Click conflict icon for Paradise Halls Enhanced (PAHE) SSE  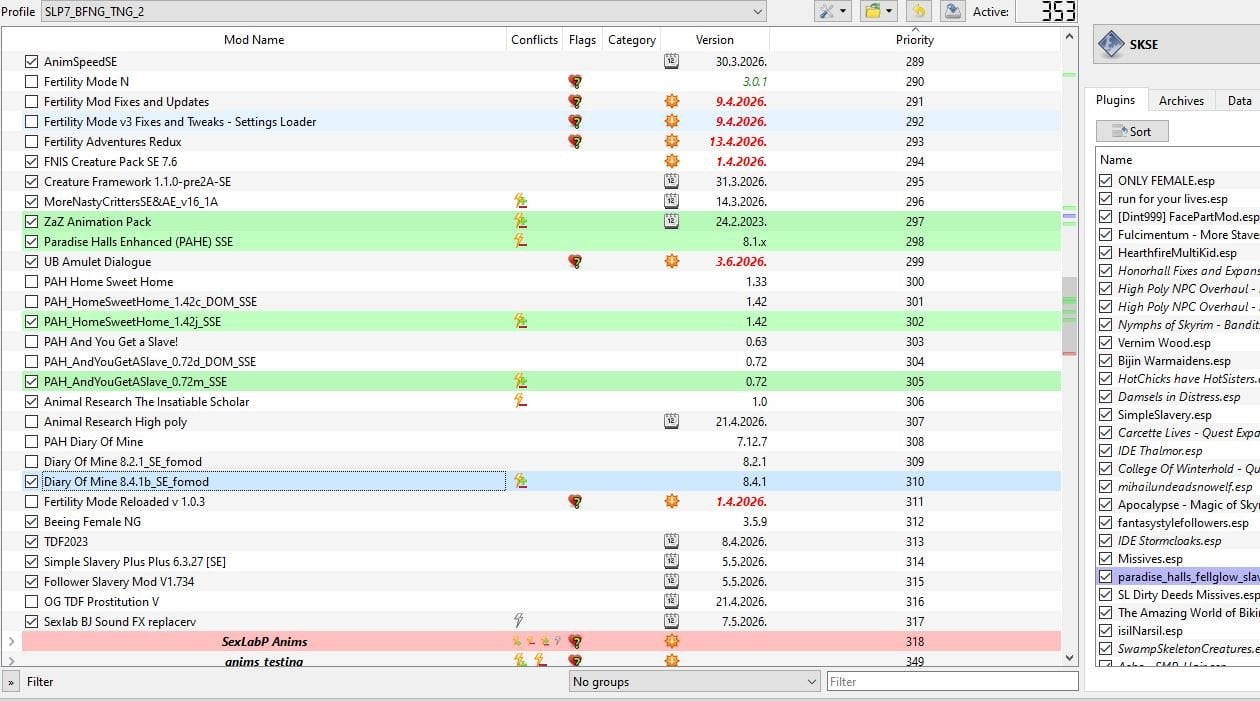tap(519, 242)
